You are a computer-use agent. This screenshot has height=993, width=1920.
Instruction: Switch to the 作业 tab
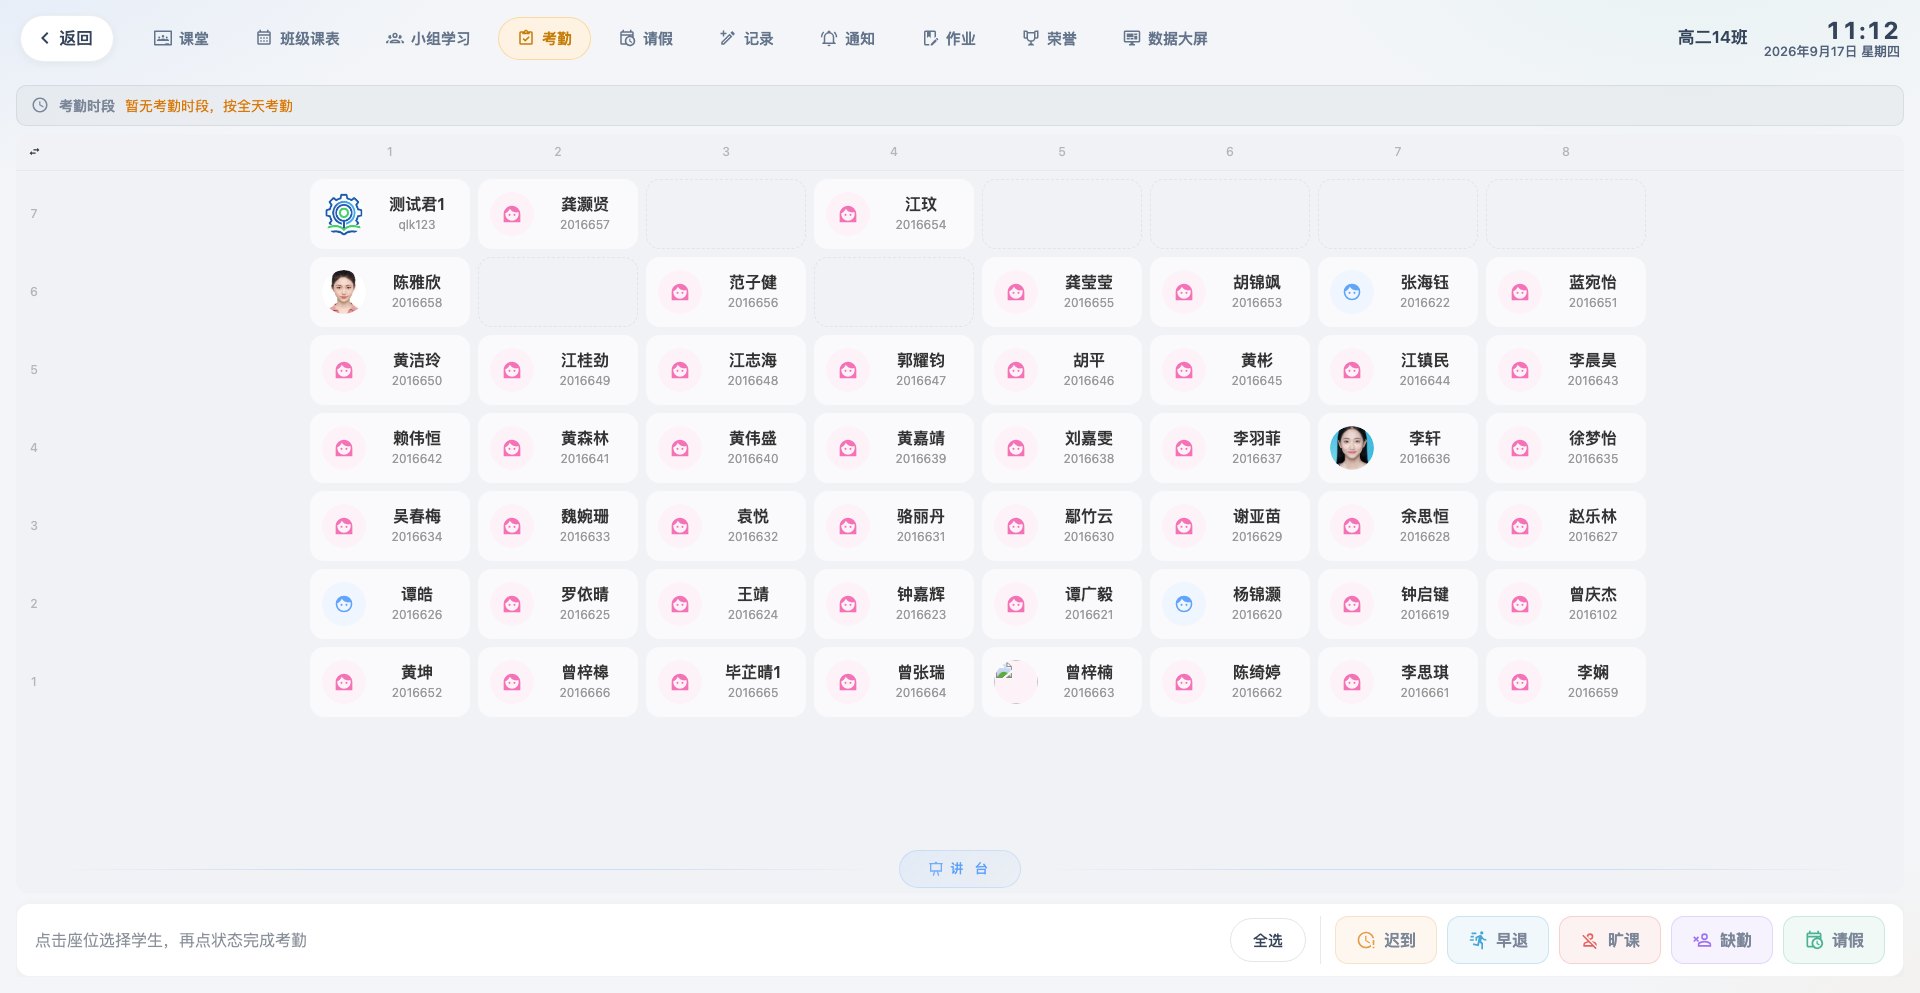(948, 39)
